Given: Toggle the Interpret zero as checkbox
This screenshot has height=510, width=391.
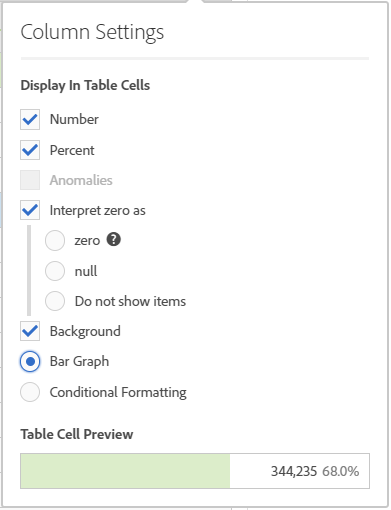Looking at the screenshot, I should 30,210.
